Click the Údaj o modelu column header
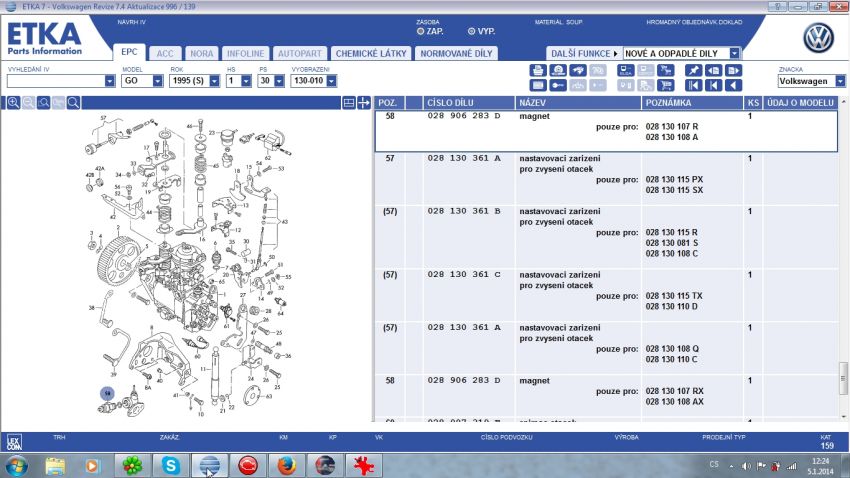The width and height of the screenshot is (850, 478). [x=800, y=102]
